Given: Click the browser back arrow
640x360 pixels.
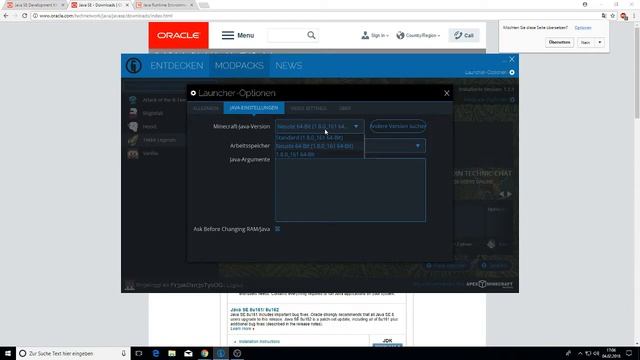Looking at the screenshot, I should tap(6, 16).
